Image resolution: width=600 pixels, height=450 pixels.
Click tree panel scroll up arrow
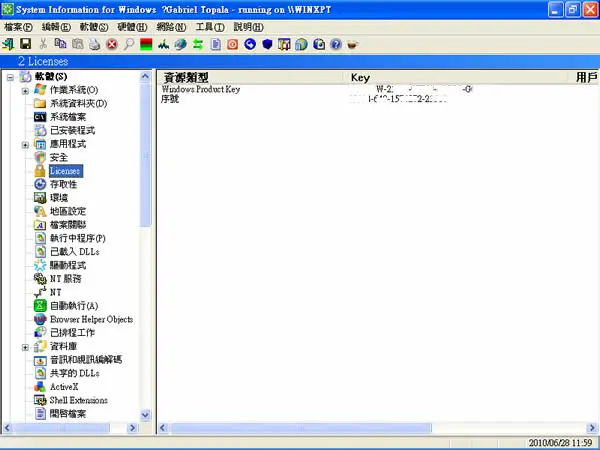145,77
